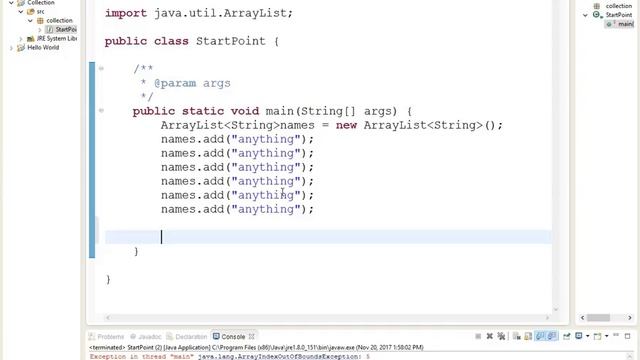Click Open Console icon
This screenshot has width=640, height=360.
[x=598, y=336]
